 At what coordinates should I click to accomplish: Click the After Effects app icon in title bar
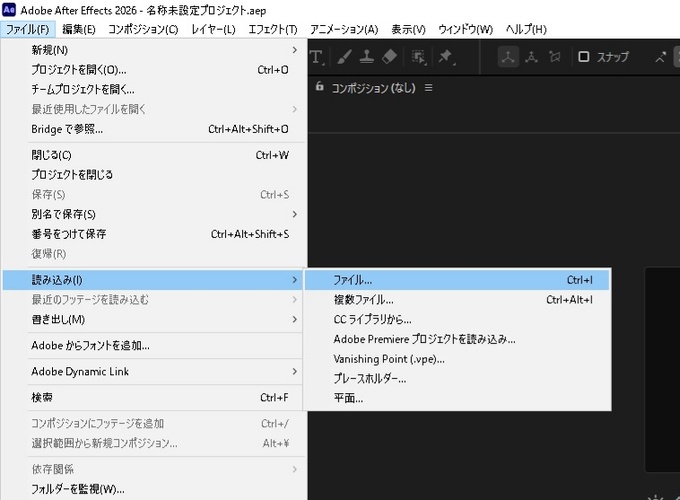[9, 10]
